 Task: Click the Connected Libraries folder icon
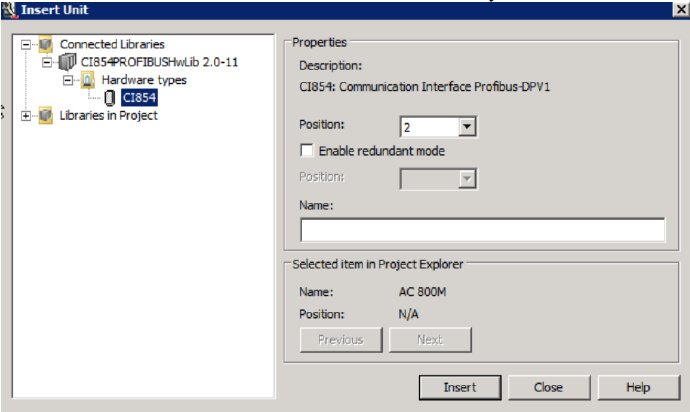[45, 44]
